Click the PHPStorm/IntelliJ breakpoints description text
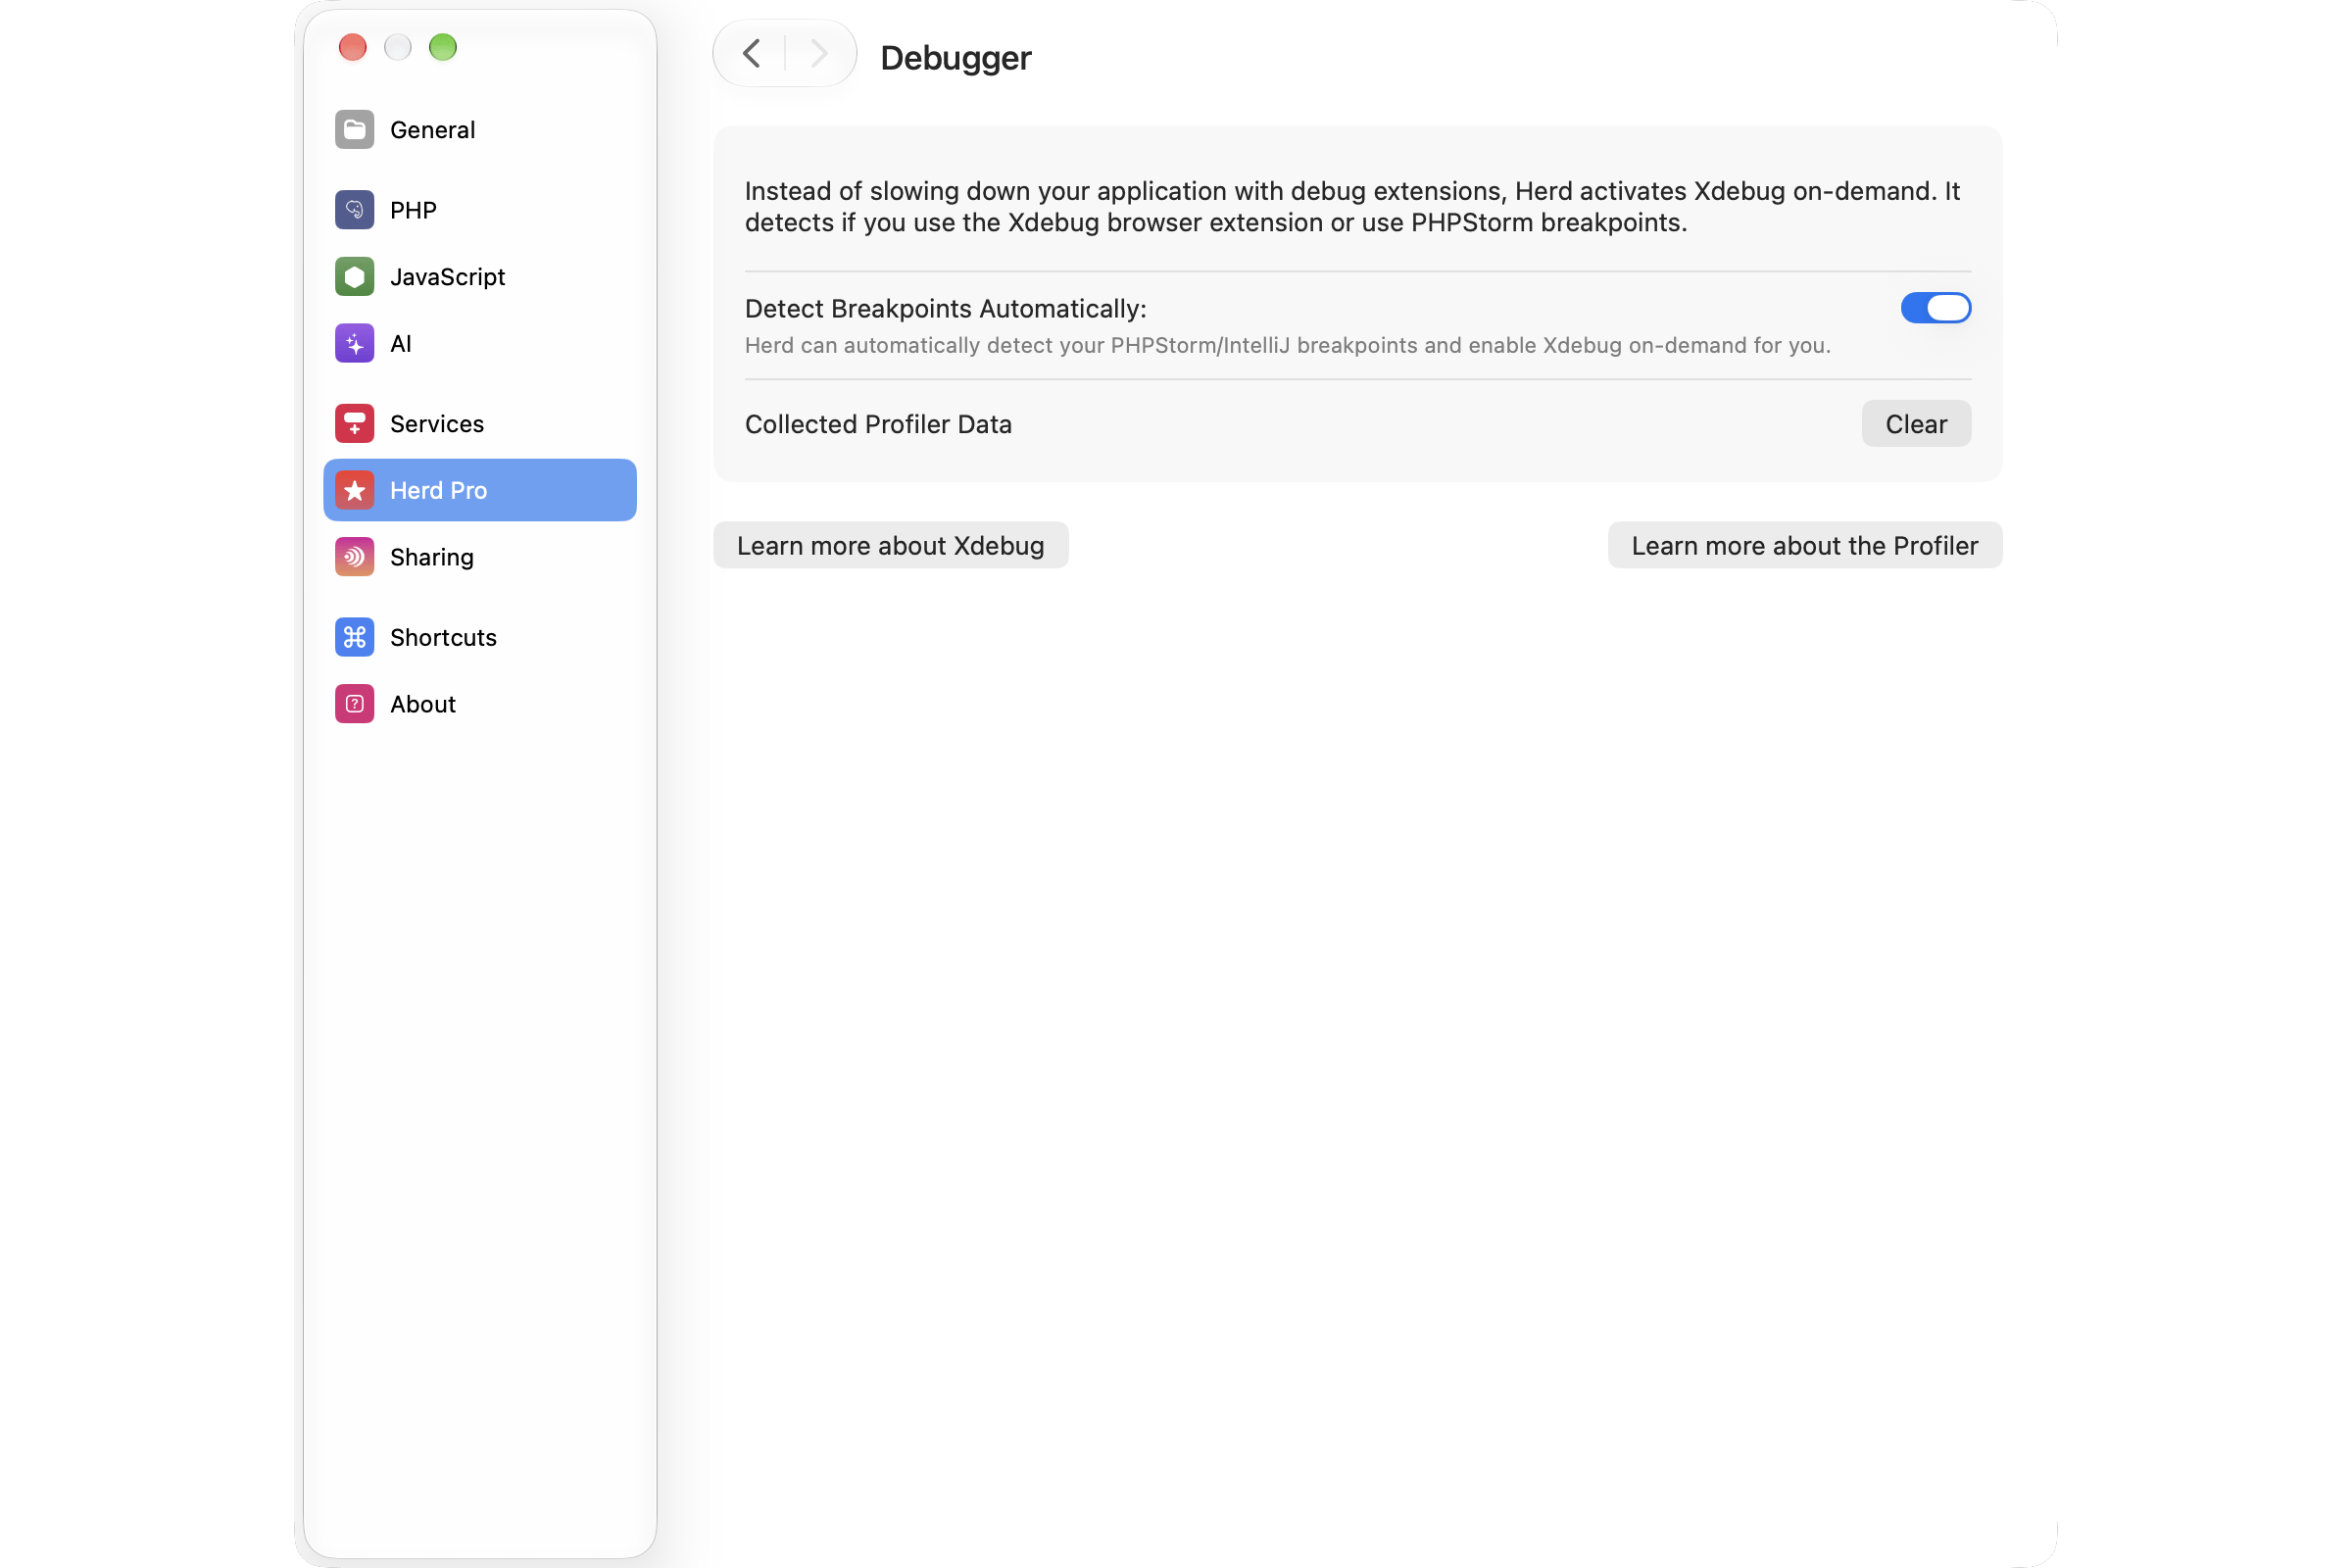The height and width of the screenshot is (1568, 2352). pyautogui.click(x=1287, y=346)
